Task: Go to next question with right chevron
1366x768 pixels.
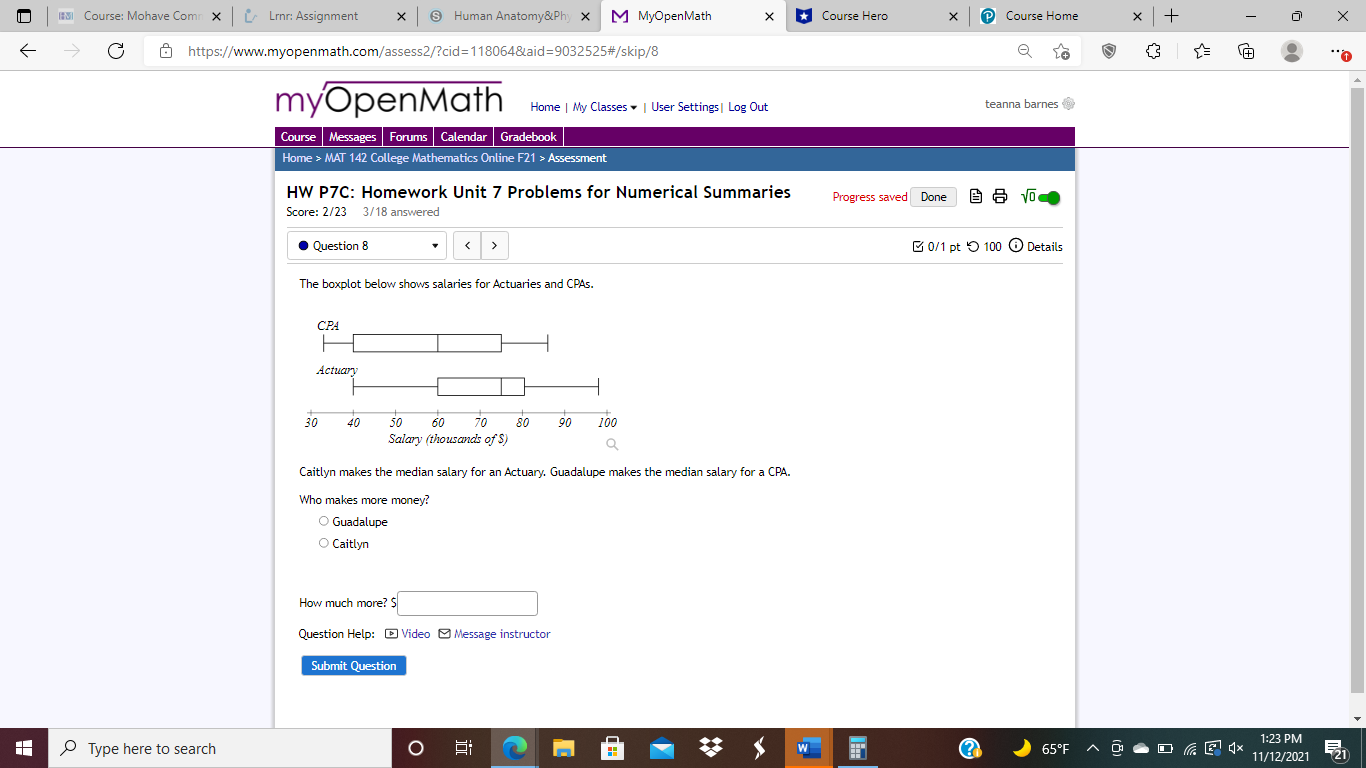Action: [x=494, y=245]
